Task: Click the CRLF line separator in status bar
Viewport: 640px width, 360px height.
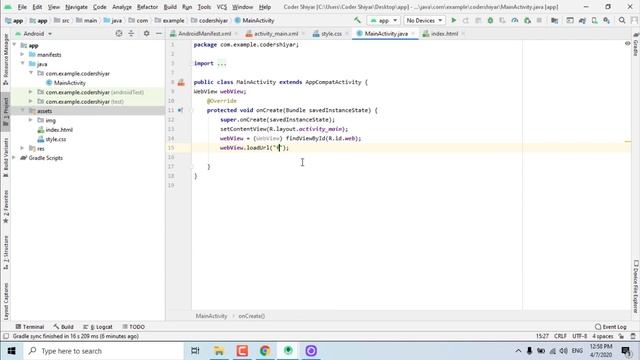Action: [x=560, y=336]
